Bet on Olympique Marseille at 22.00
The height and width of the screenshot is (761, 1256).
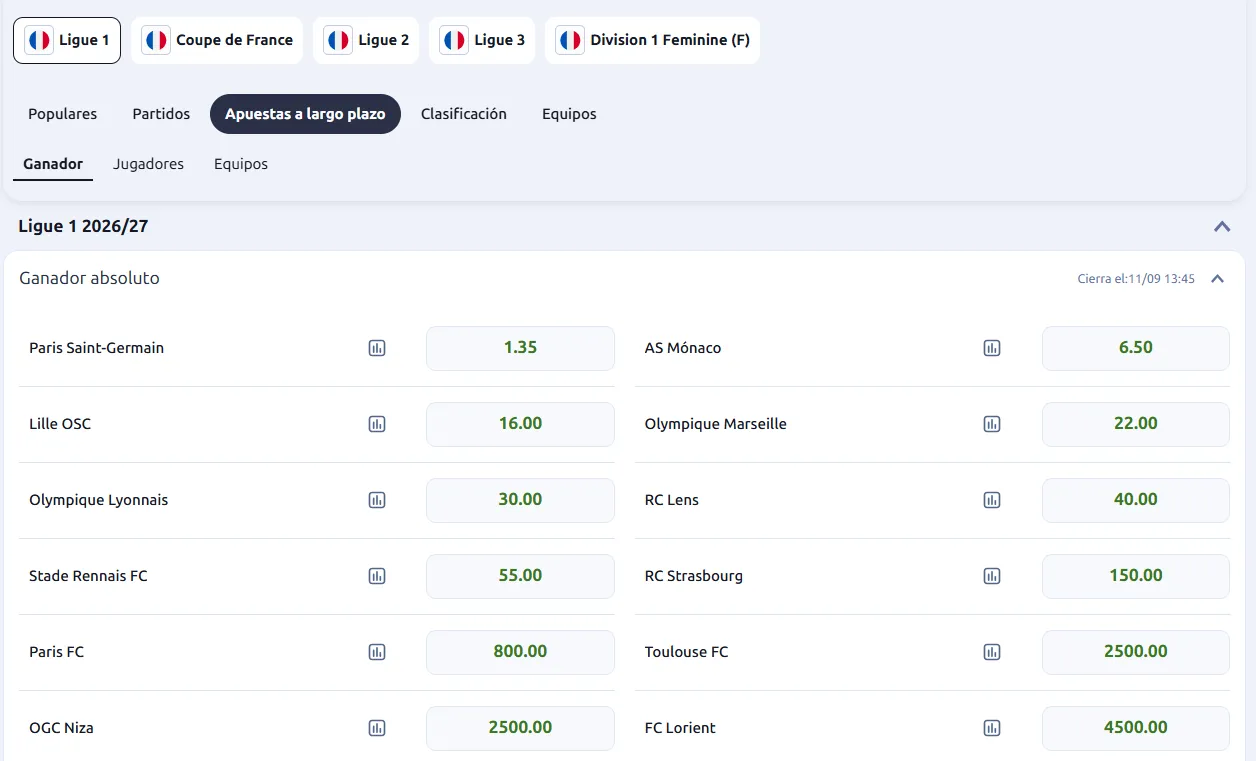tap(1136, 424)
